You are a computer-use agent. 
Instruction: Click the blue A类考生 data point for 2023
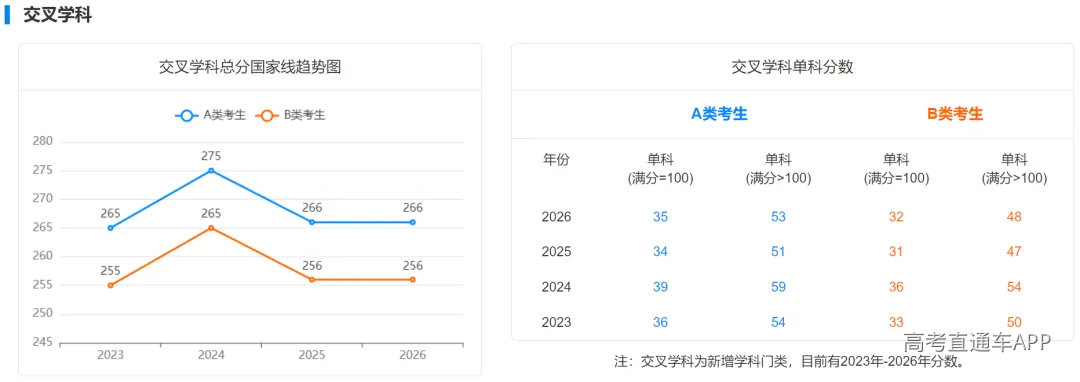click(110, 228)
